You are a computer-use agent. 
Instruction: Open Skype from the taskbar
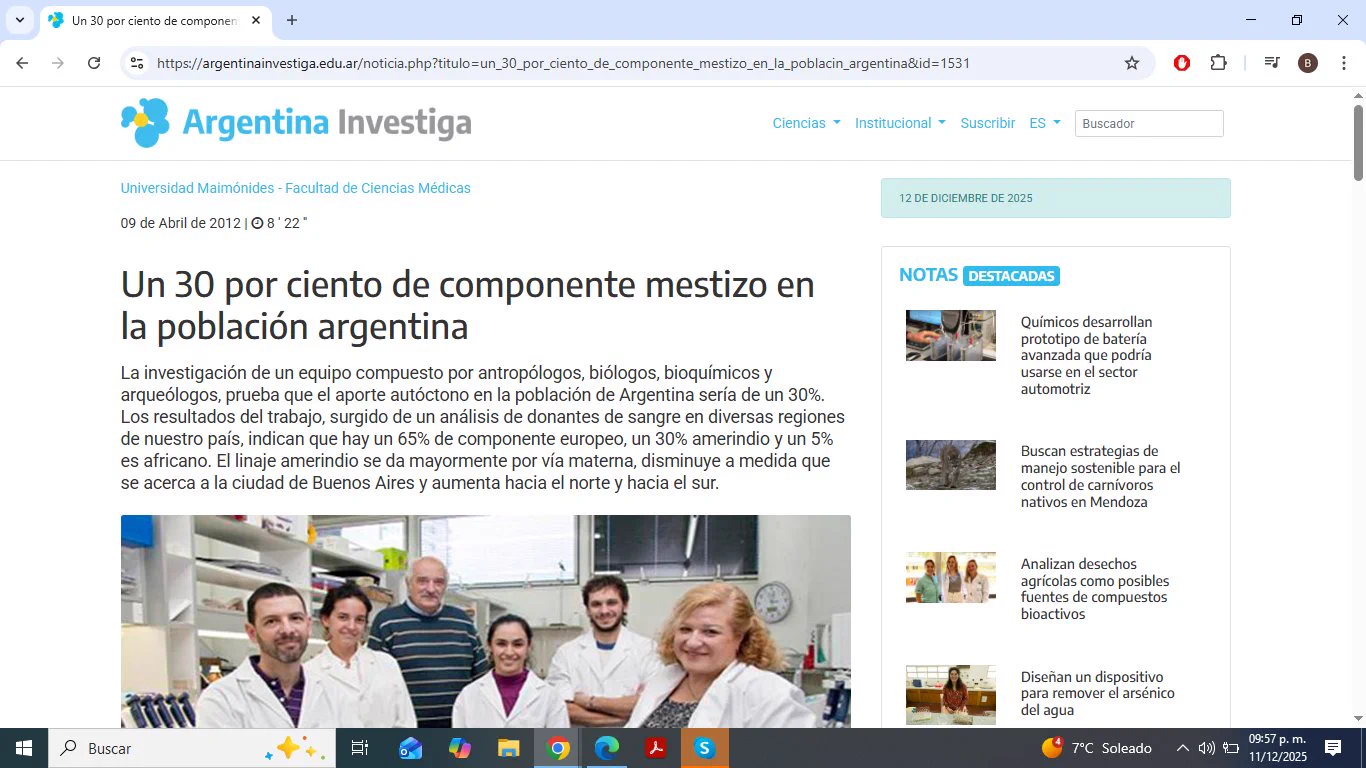(x=705, y=748)
